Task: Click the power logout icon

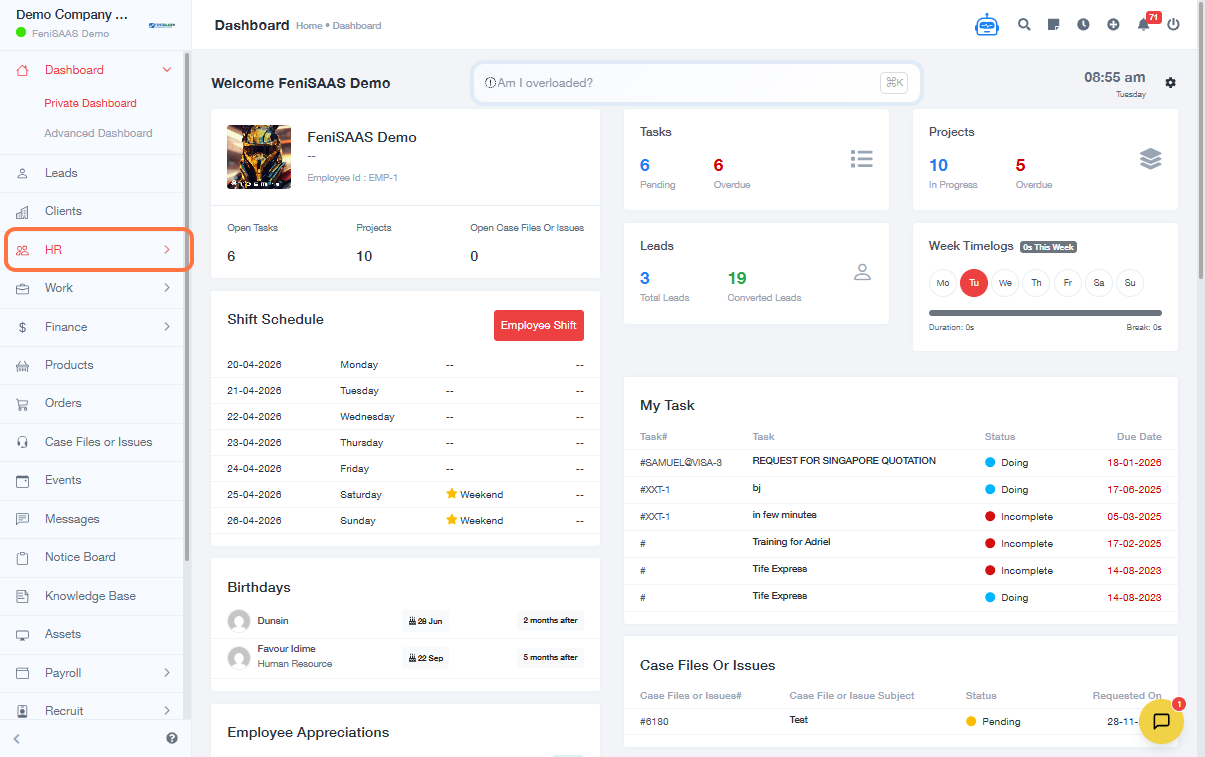Action: (1173, 25)
